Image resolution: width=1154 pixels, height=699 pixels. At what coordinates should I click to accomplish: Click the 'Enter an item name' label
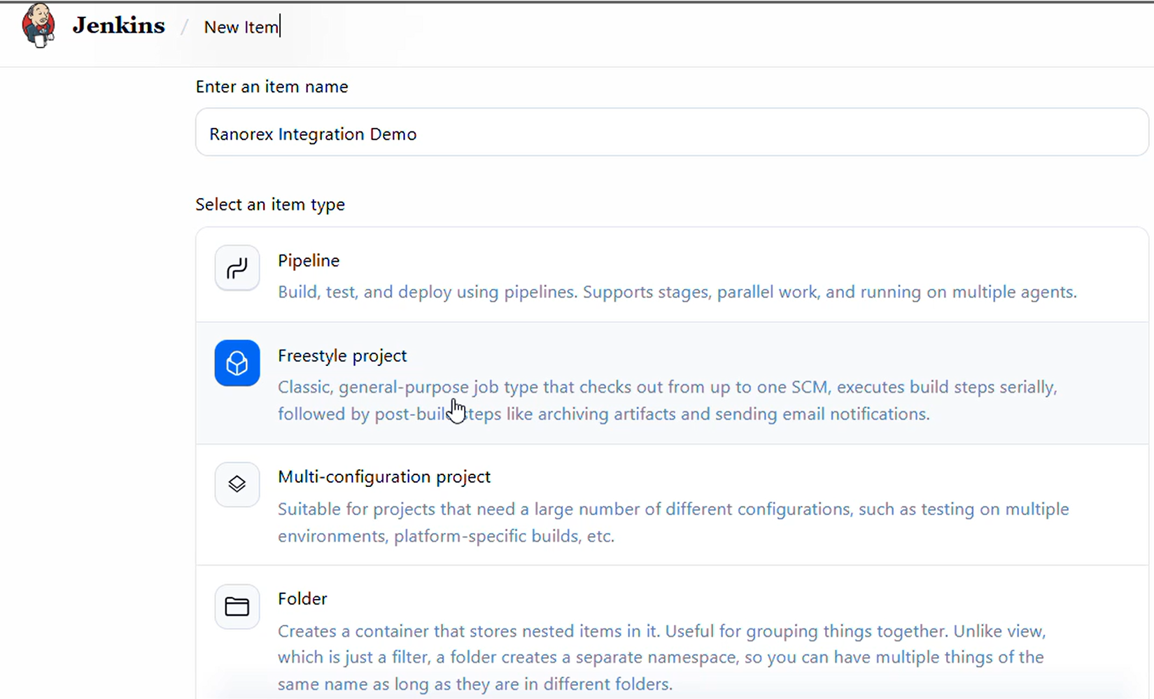[x=272, y=87]
